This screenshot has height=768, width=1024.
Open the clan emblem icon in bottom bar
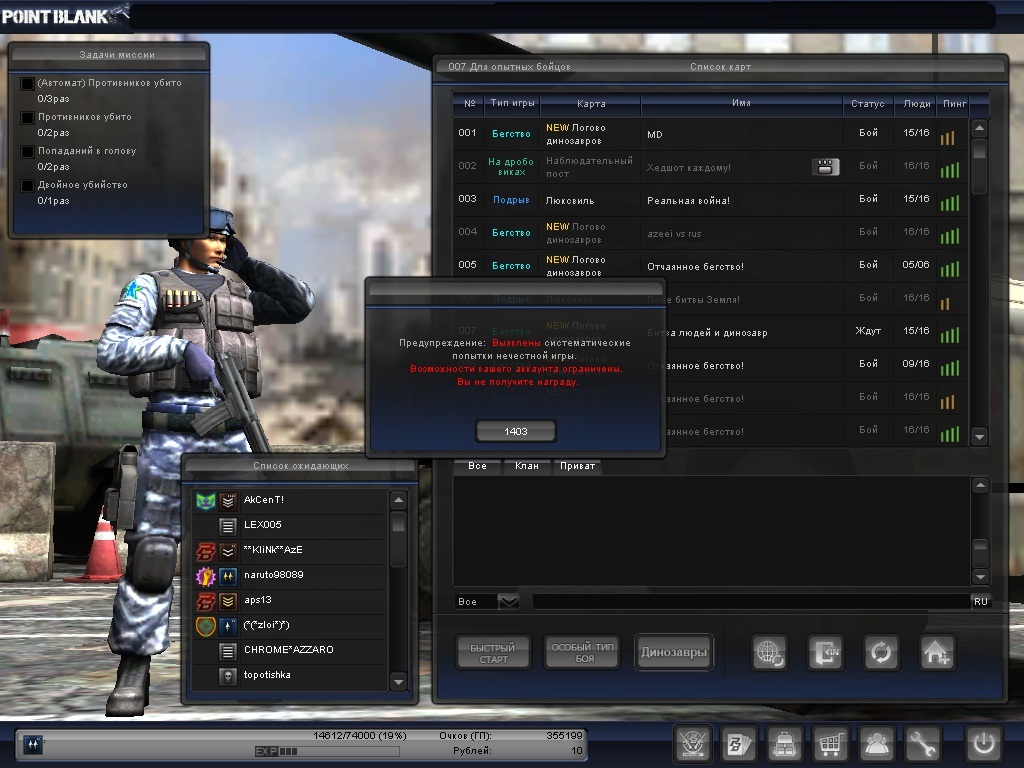pos(693,744)
